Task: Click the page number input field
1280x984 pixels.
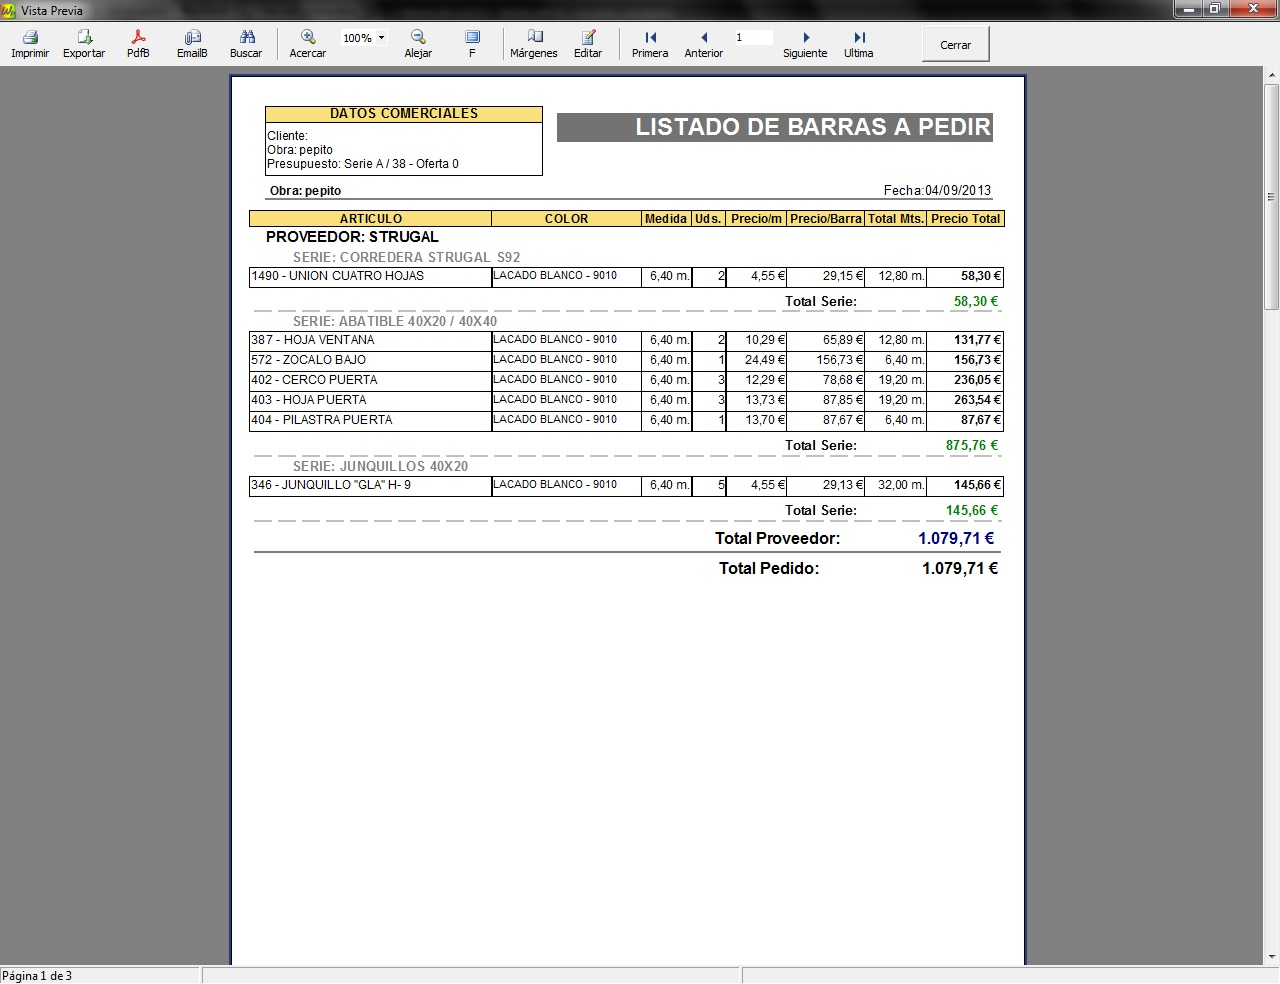Action: [x=753, y=38]
